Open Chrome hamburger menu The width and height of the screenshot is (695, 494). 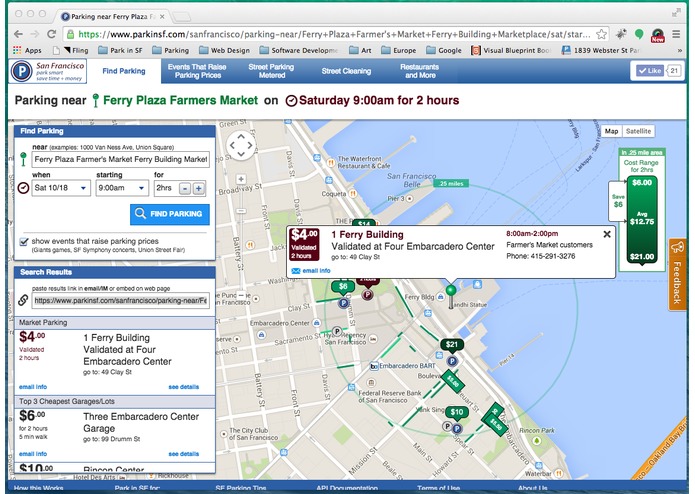676,34
